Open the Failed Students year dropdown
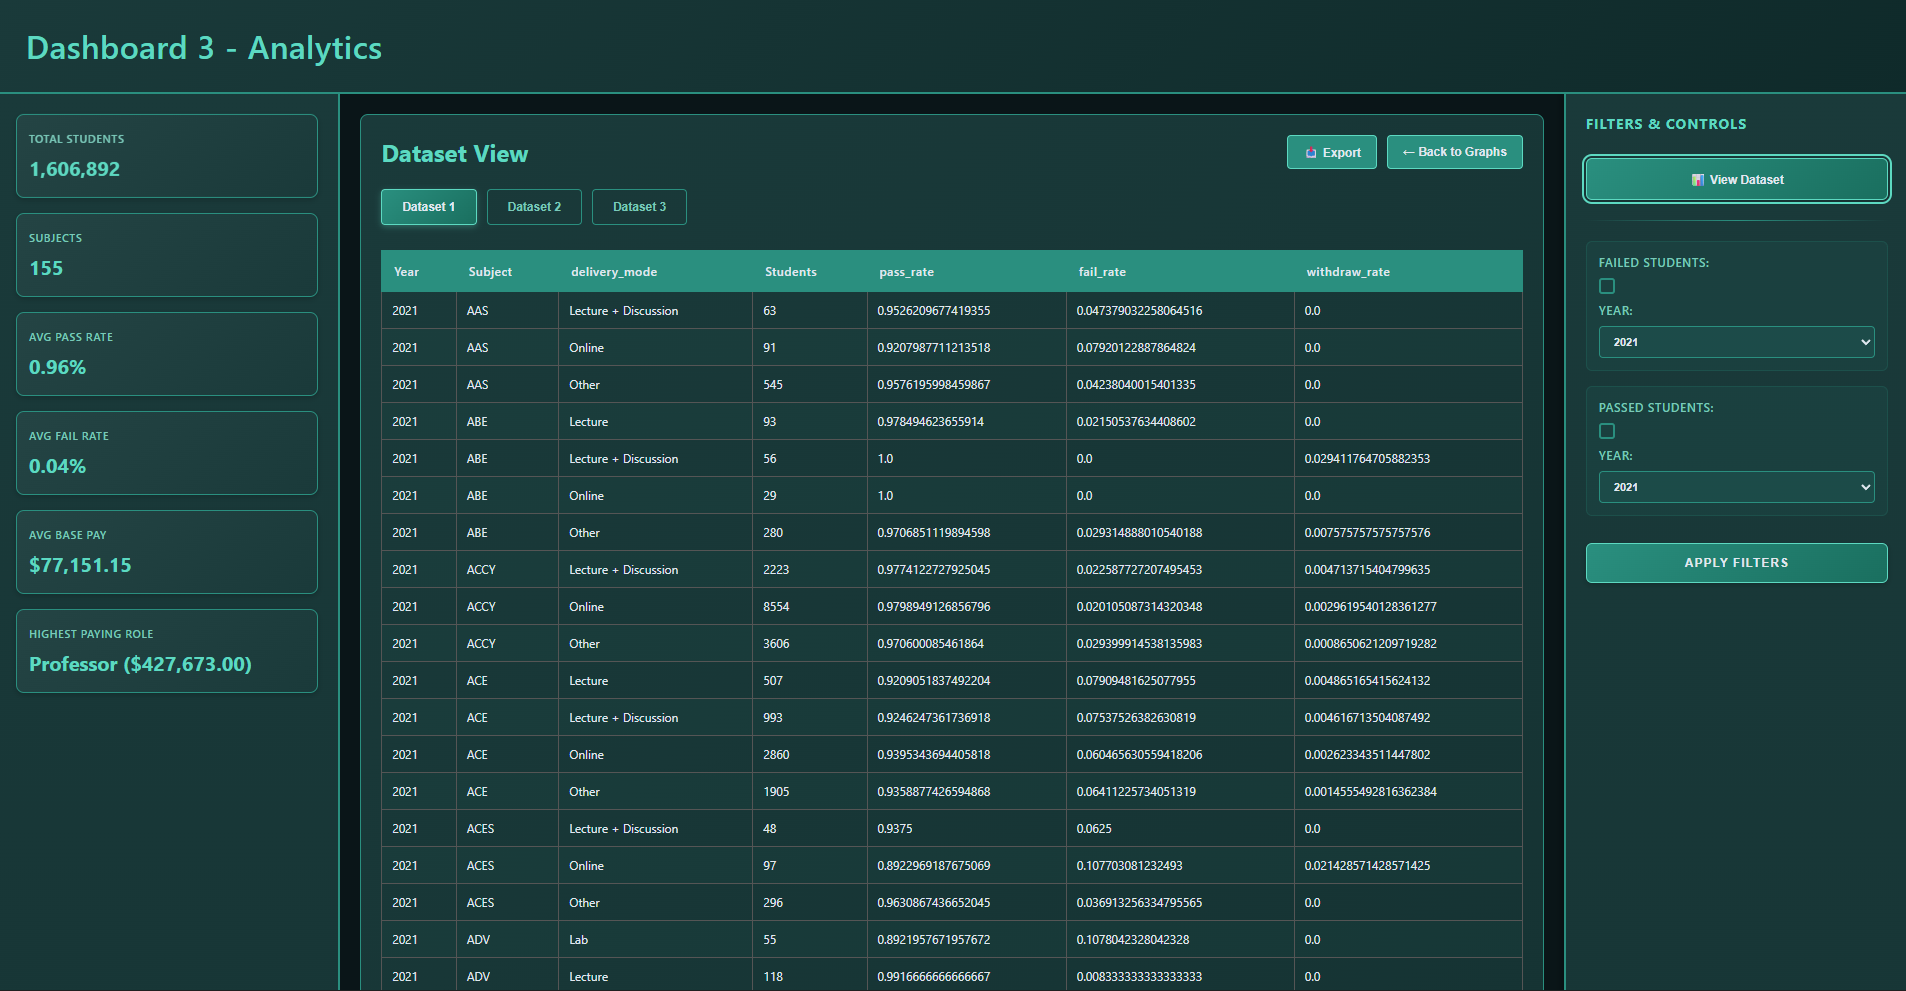1906x991 pixels. [x=1736, y=342]
